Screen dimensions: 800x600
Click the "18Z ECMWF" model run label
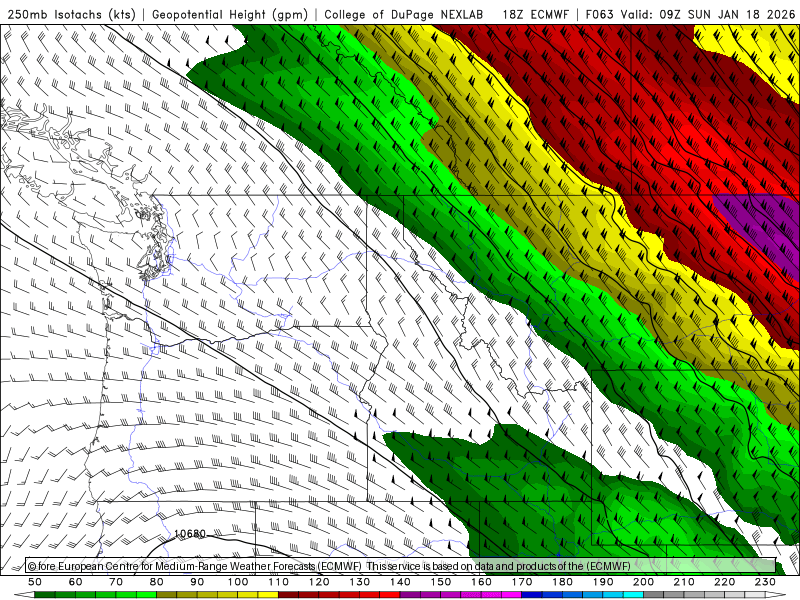pos(535,14)
